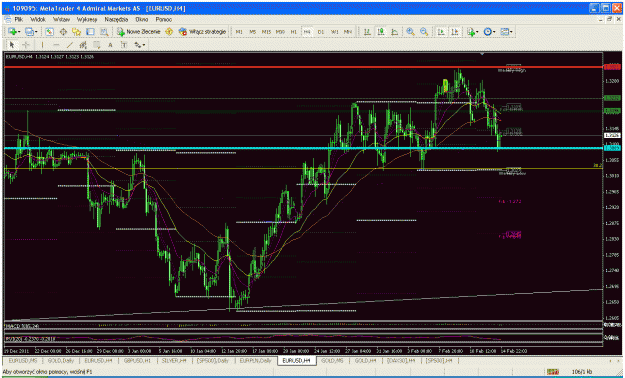Select the Equidistant Channel tool

[x=83, y=45]
